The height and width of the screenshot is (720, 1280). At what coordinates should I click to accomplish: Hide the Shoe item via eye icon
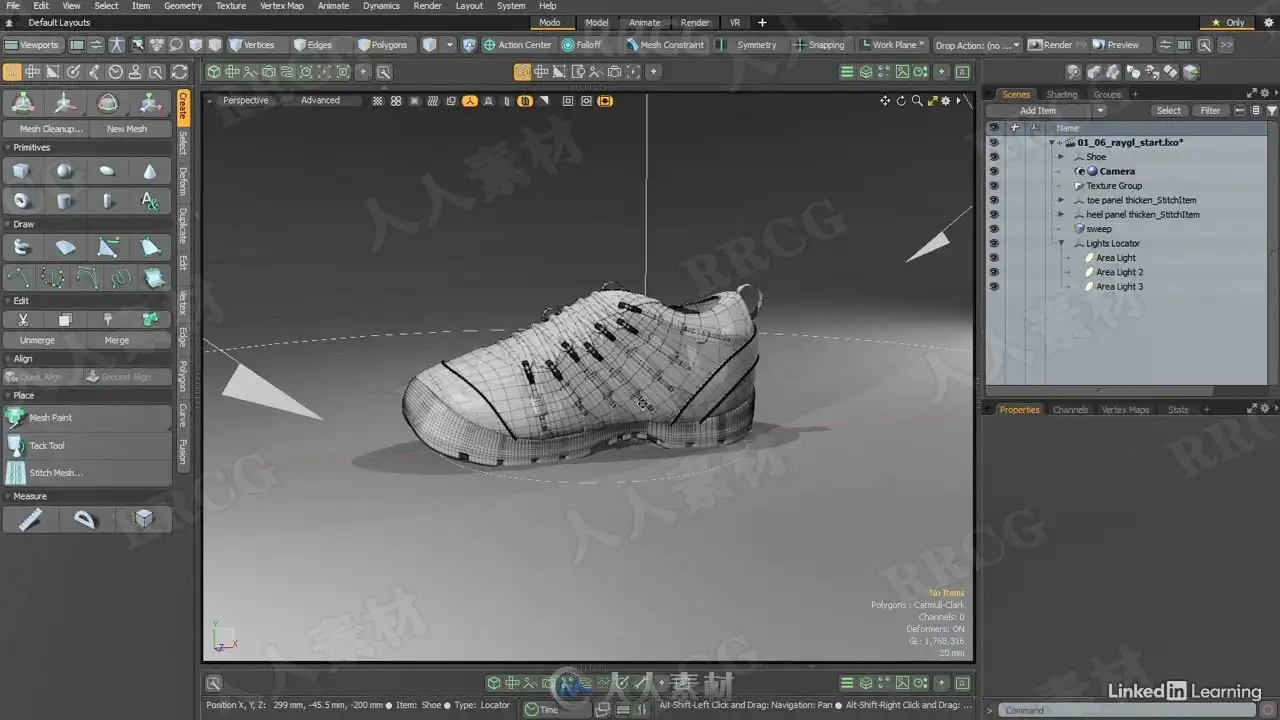pyautogui.click(x=993, y=157)
